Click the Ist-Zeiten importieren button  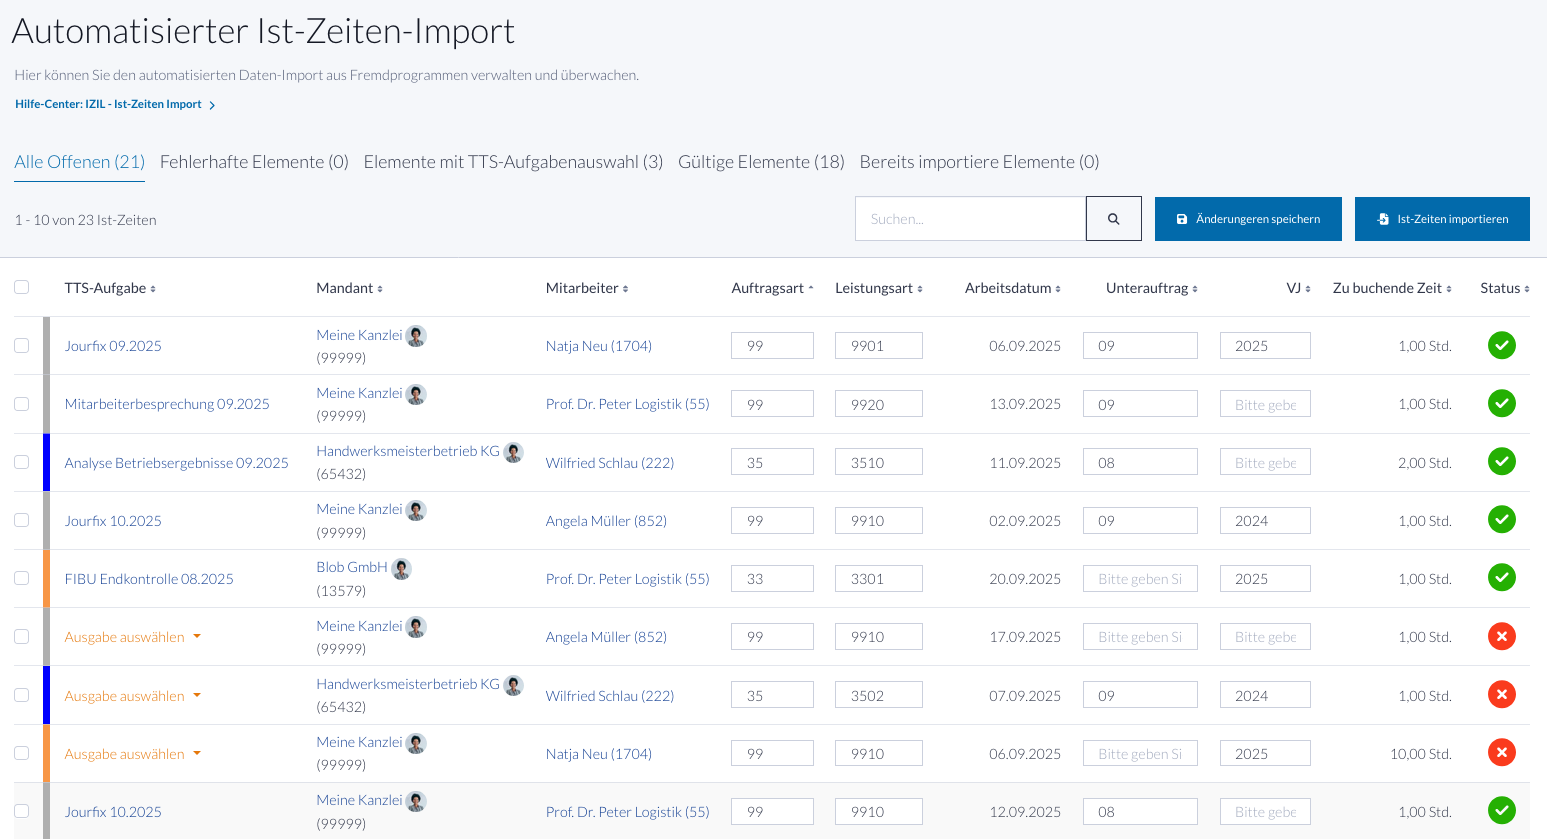[1441, 219]
